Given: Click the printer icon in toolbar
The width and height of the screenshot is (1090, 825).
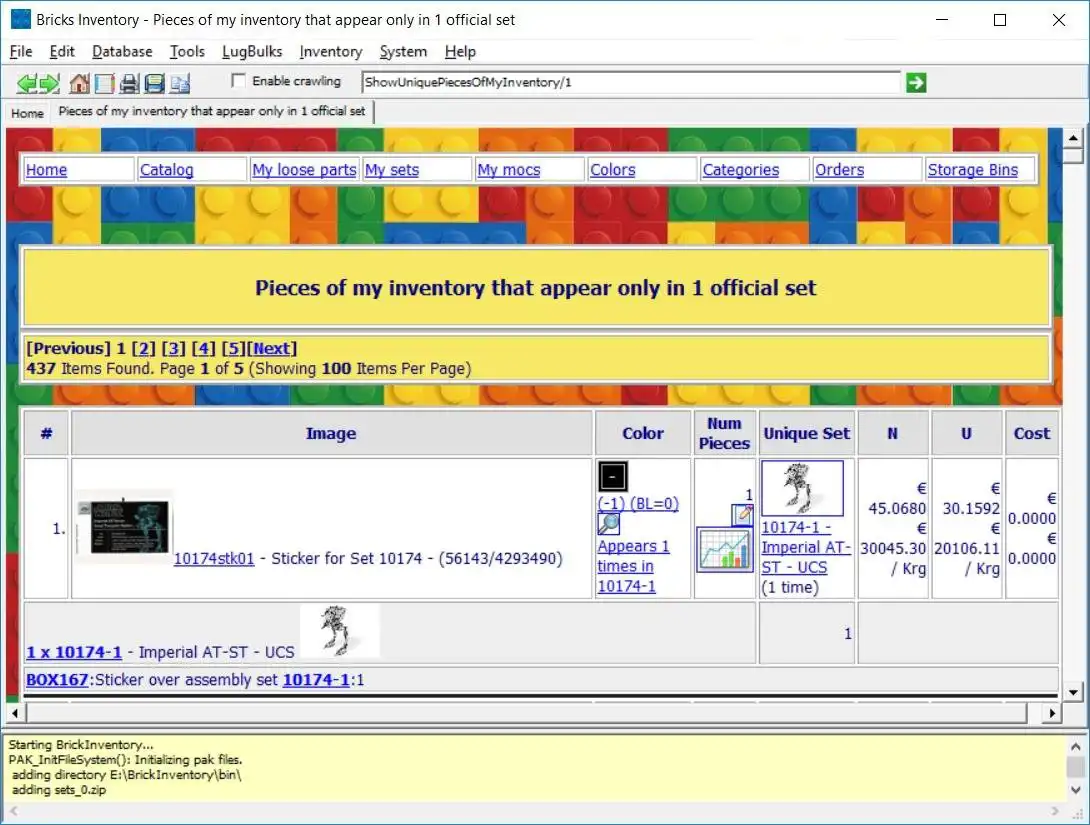Looking at the screenshot, I should (129, 83).
